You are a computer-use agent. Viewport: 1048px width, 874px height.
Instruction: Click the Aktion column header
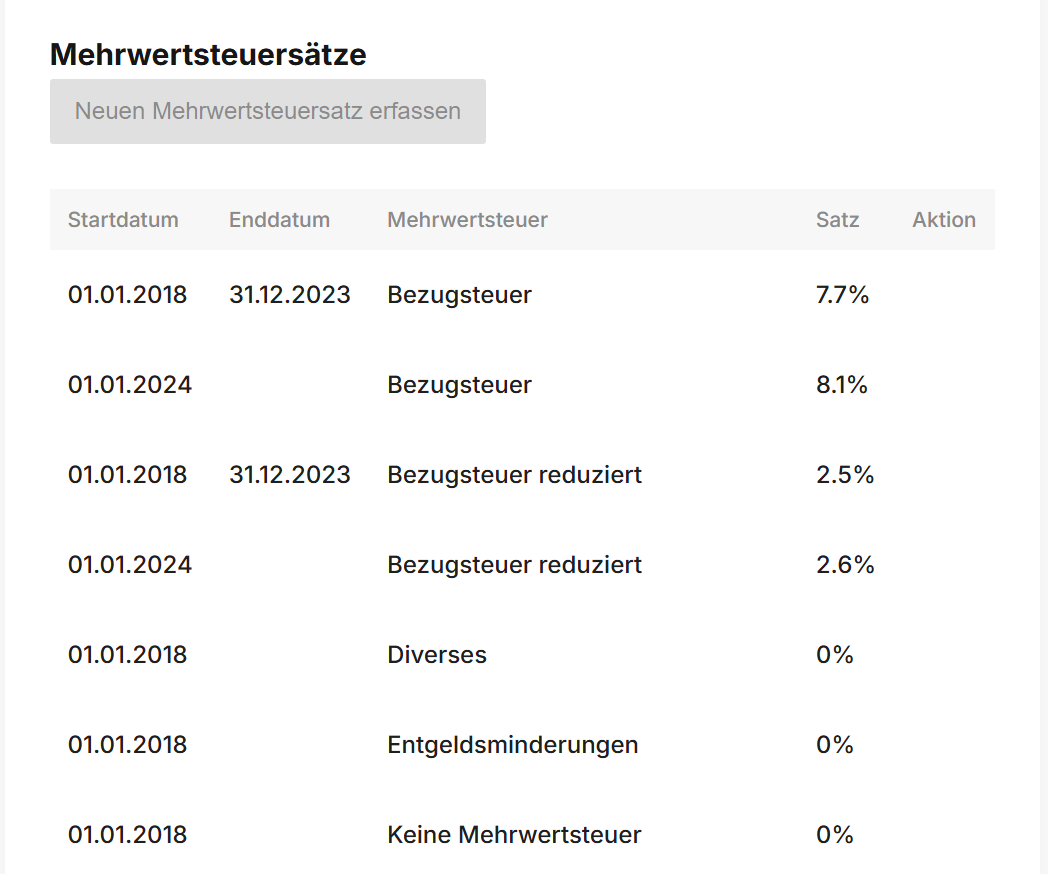point(943,219)
